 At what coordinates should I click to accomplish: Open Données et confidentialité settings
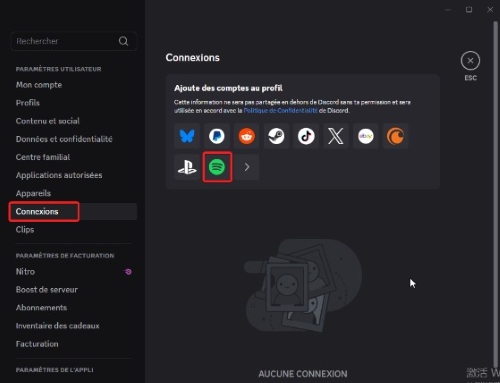coord(64,139)
